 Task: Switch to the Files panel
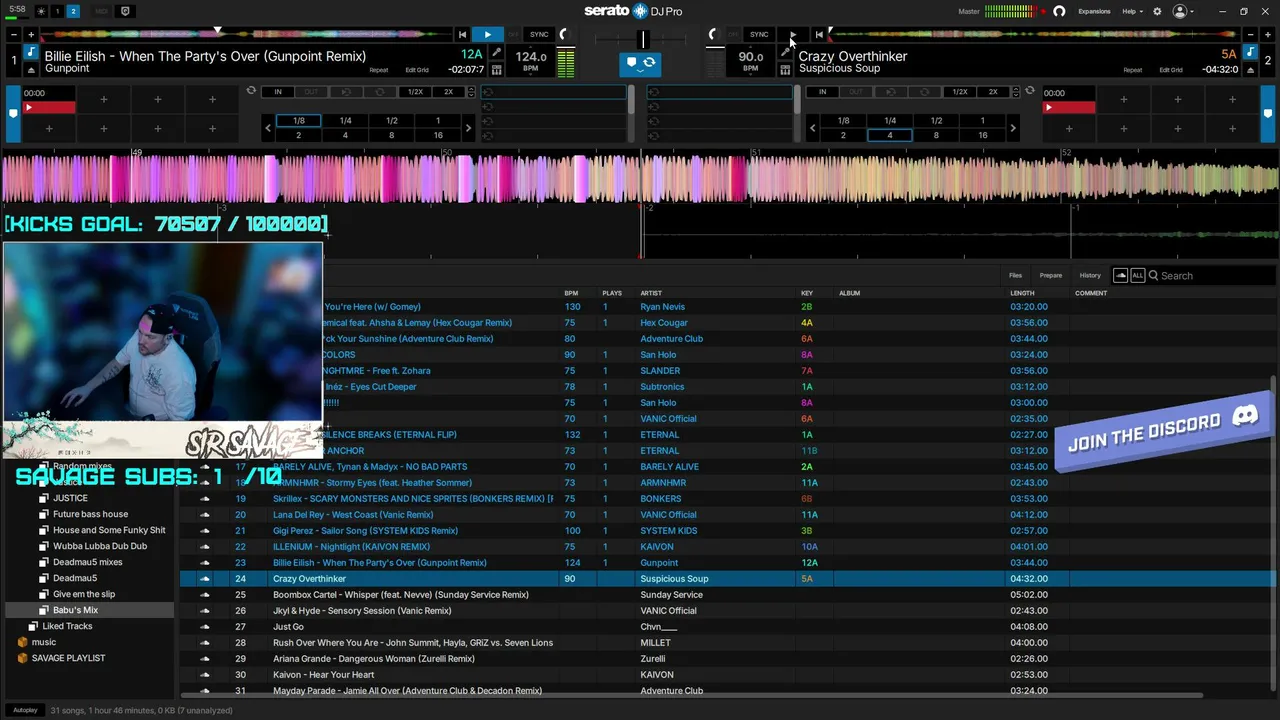pyautogui.click(x=1015, y=275)
